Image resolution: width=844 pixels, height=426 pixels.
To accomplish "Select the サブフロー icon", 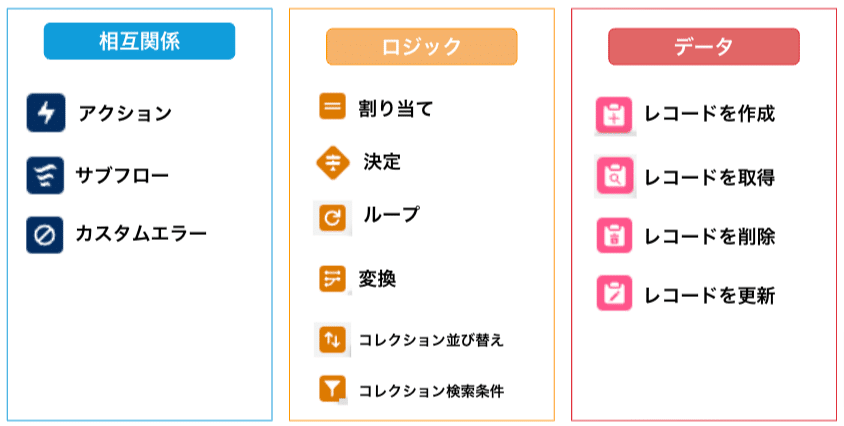I will pyautogui.click(x=45, y=175).
